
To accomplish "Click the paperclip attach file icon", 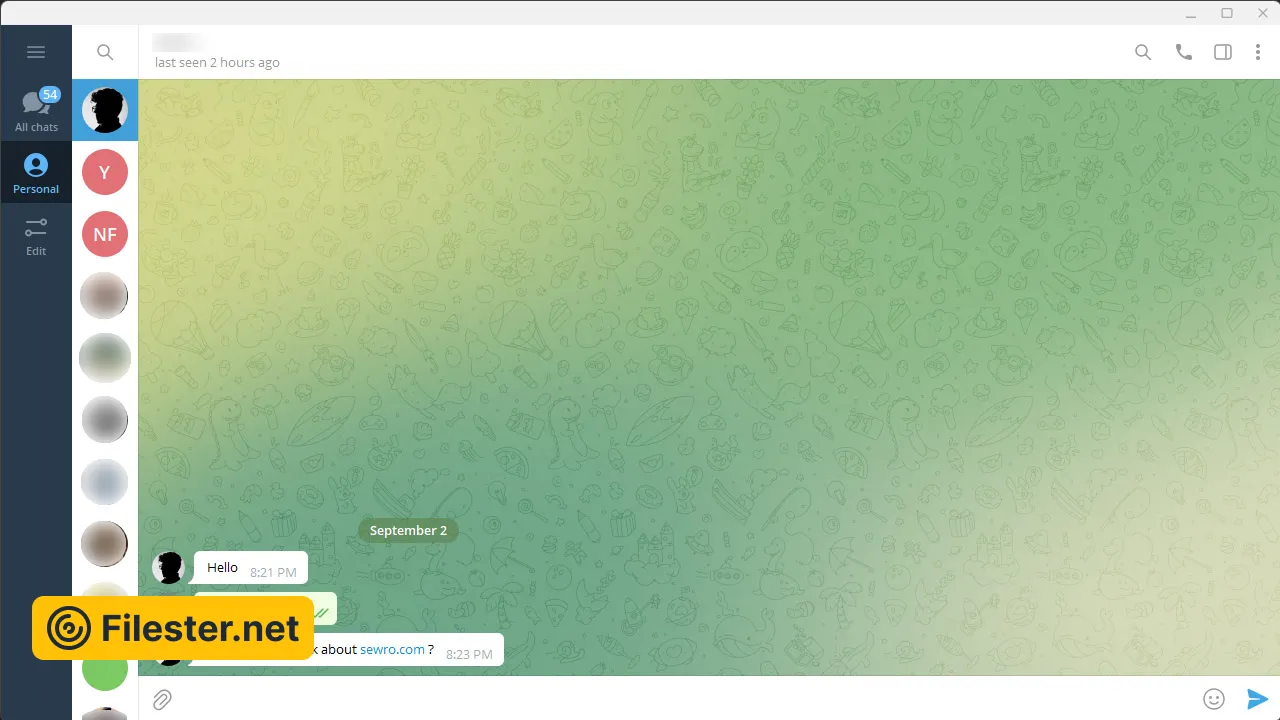I will click(x=162, y=699).
